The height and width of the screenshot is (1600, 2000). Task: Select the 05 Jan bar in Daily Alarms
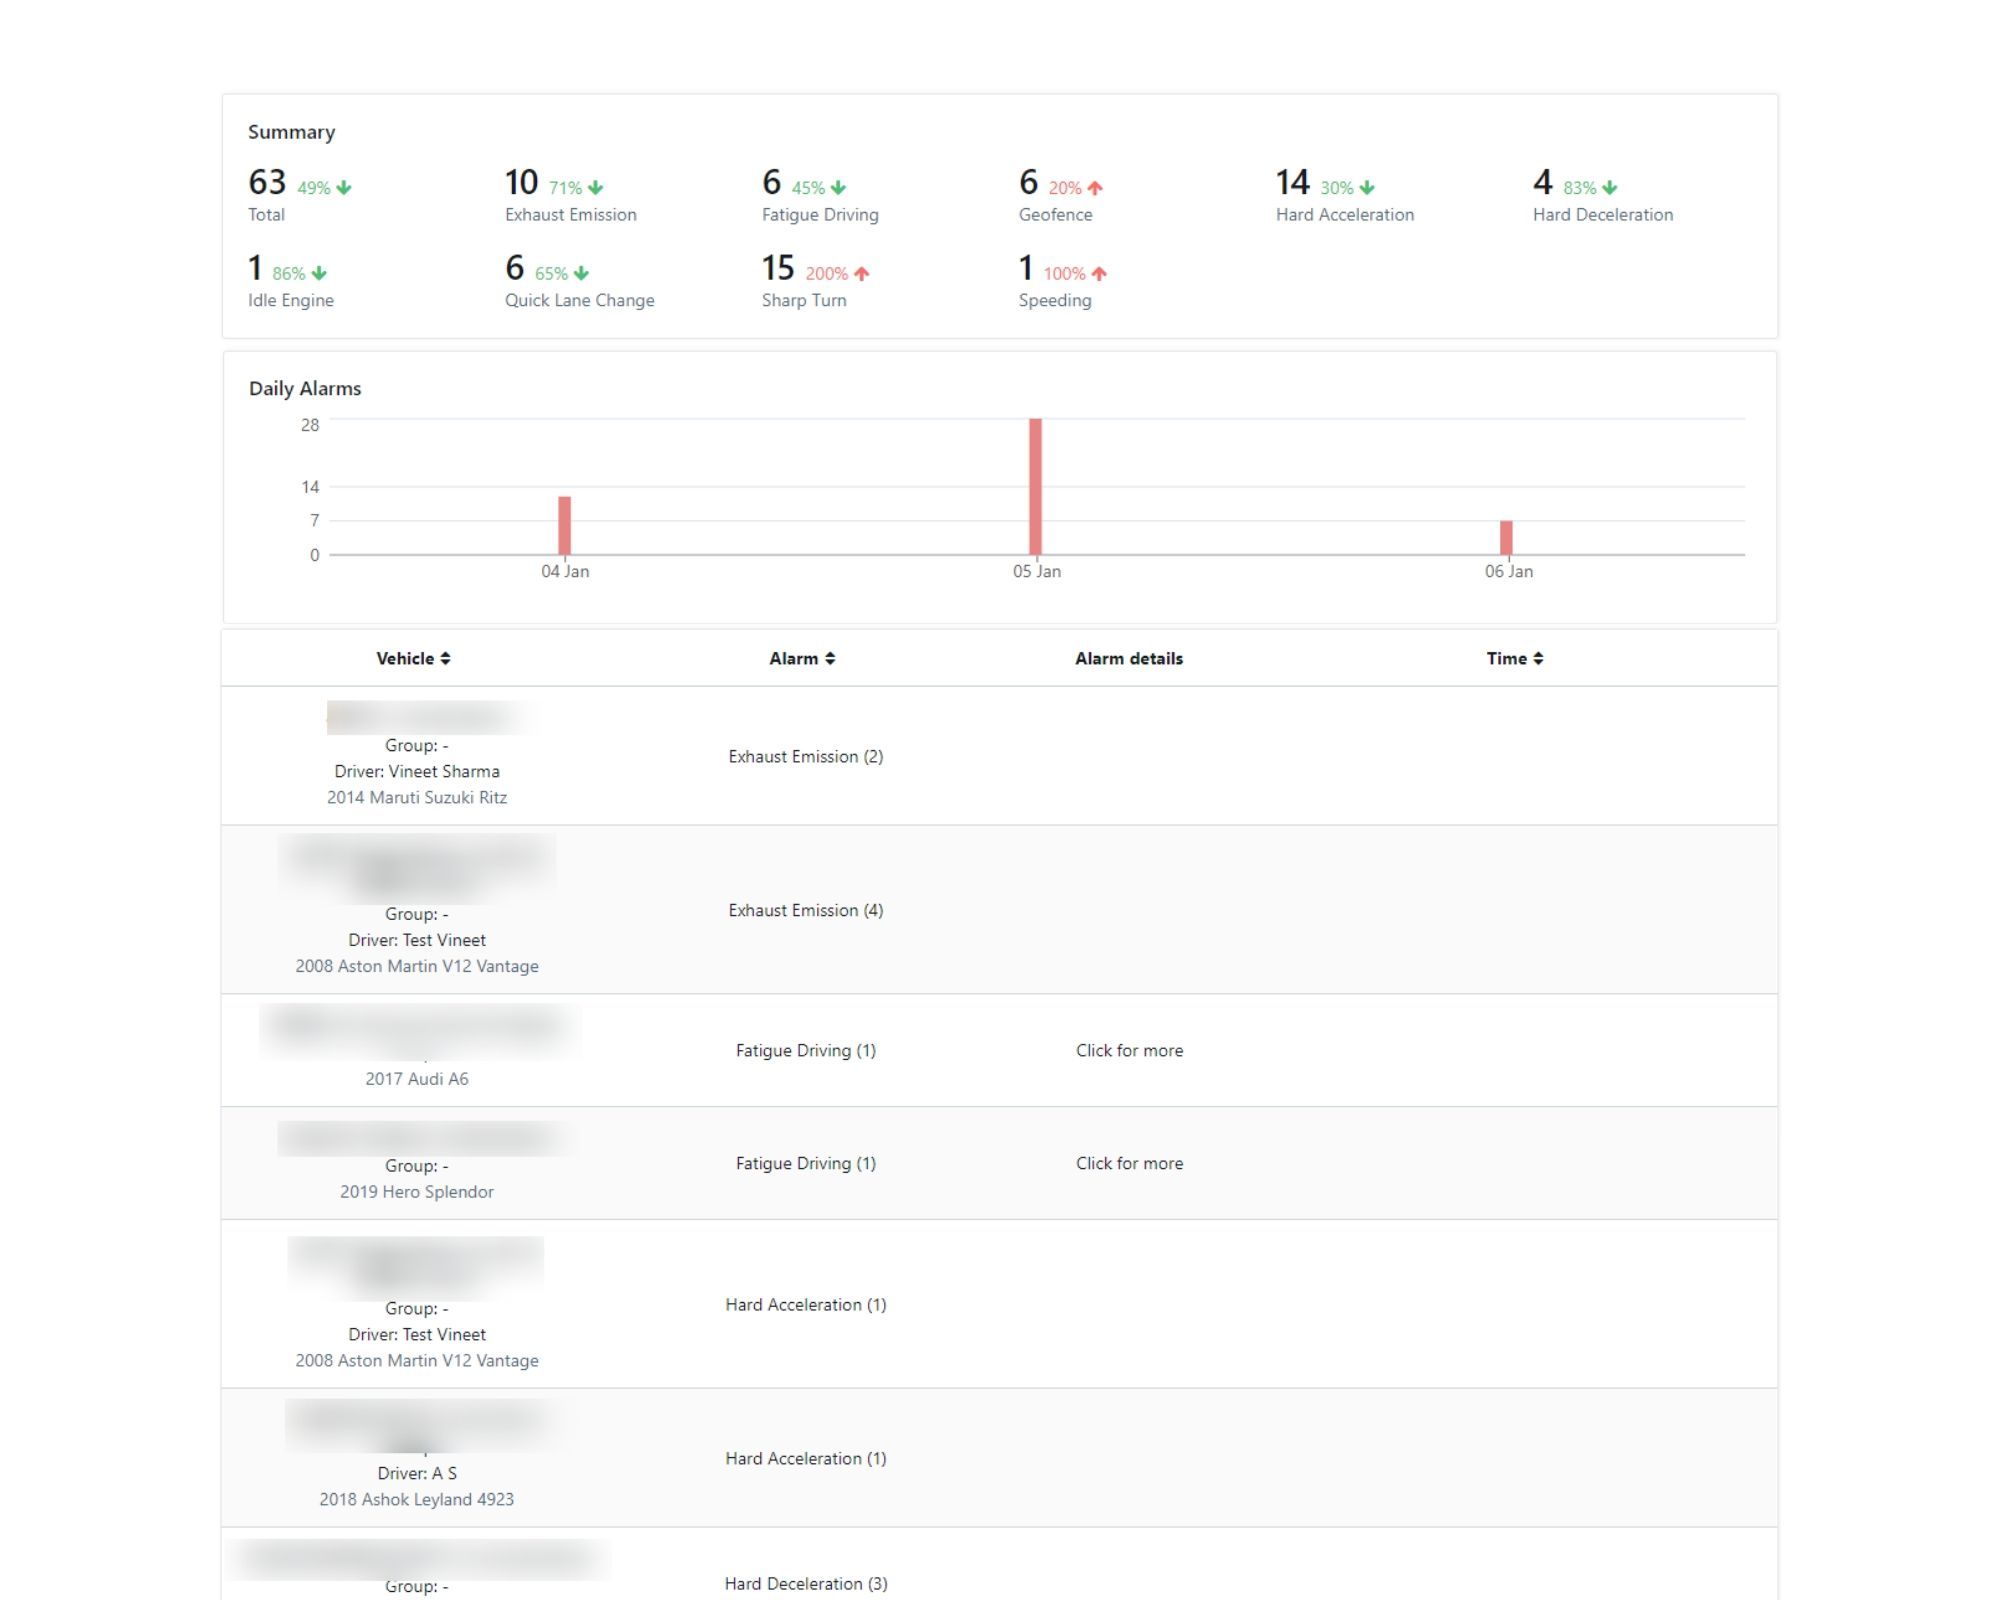(x=1035, y=486)
